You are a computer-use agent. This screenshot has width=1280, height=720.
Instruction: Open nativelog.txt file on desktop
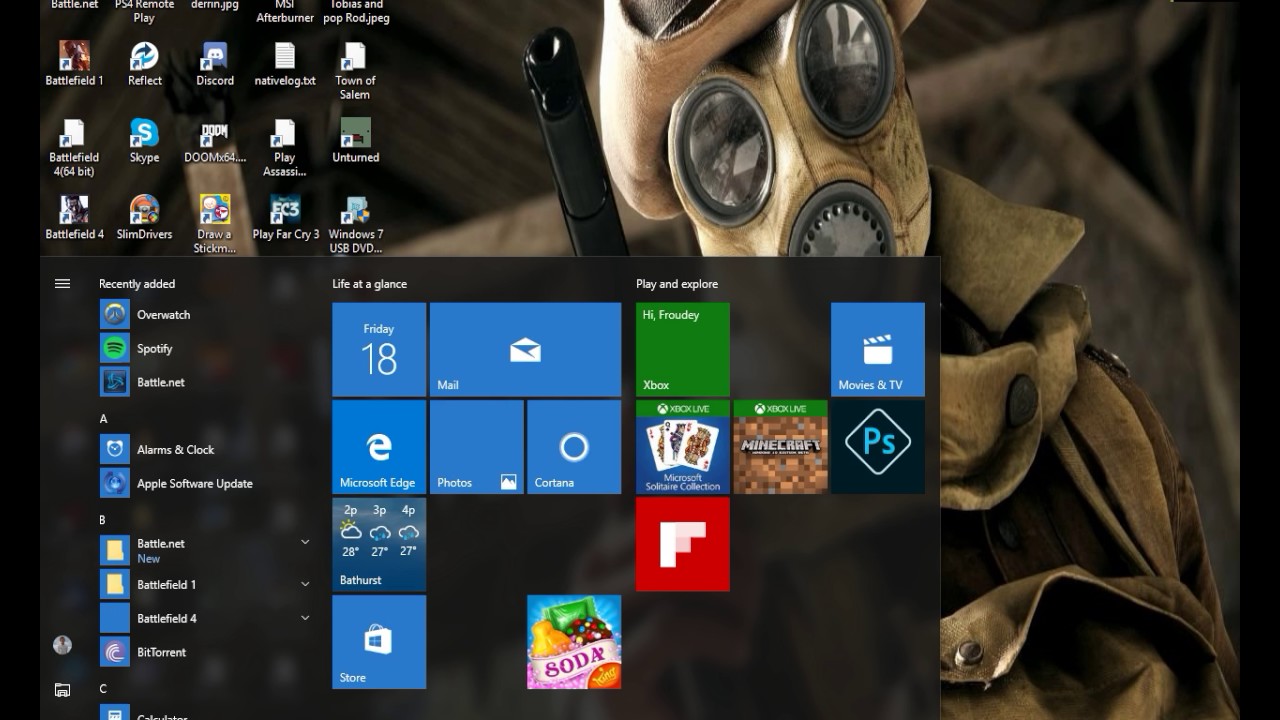pos(285,64)
